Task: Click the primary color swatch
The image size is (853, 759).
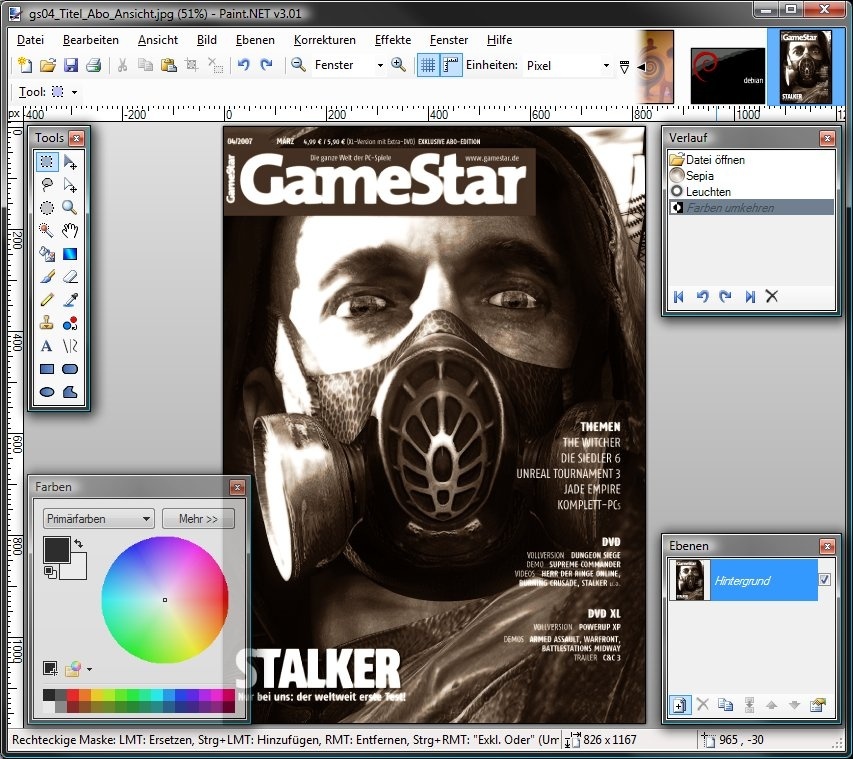Action: tap(56, 549)
